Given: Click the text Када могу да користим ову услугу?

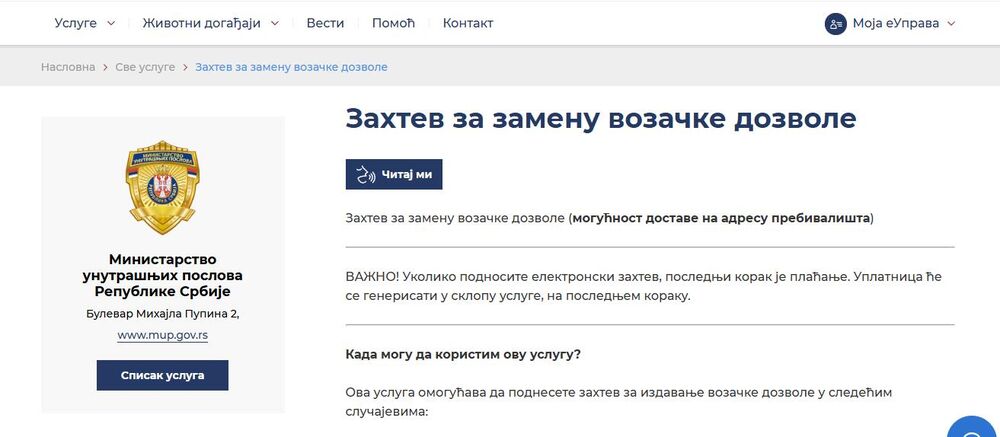Looking at the screenshot, I should coord(463,354).
